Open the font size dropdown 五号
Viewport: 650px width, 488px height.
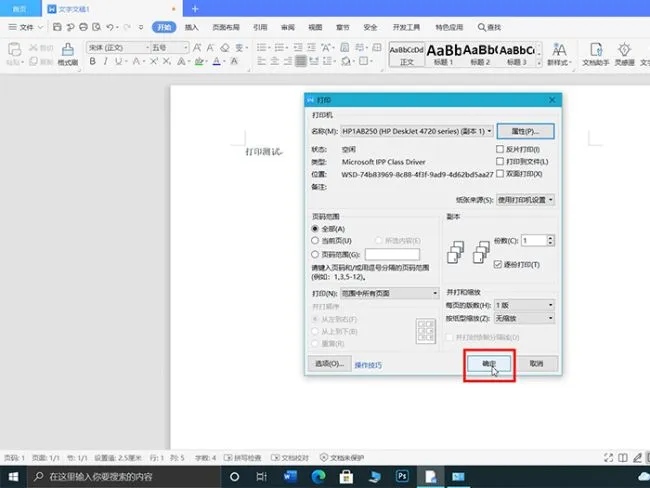click(186, 48)
